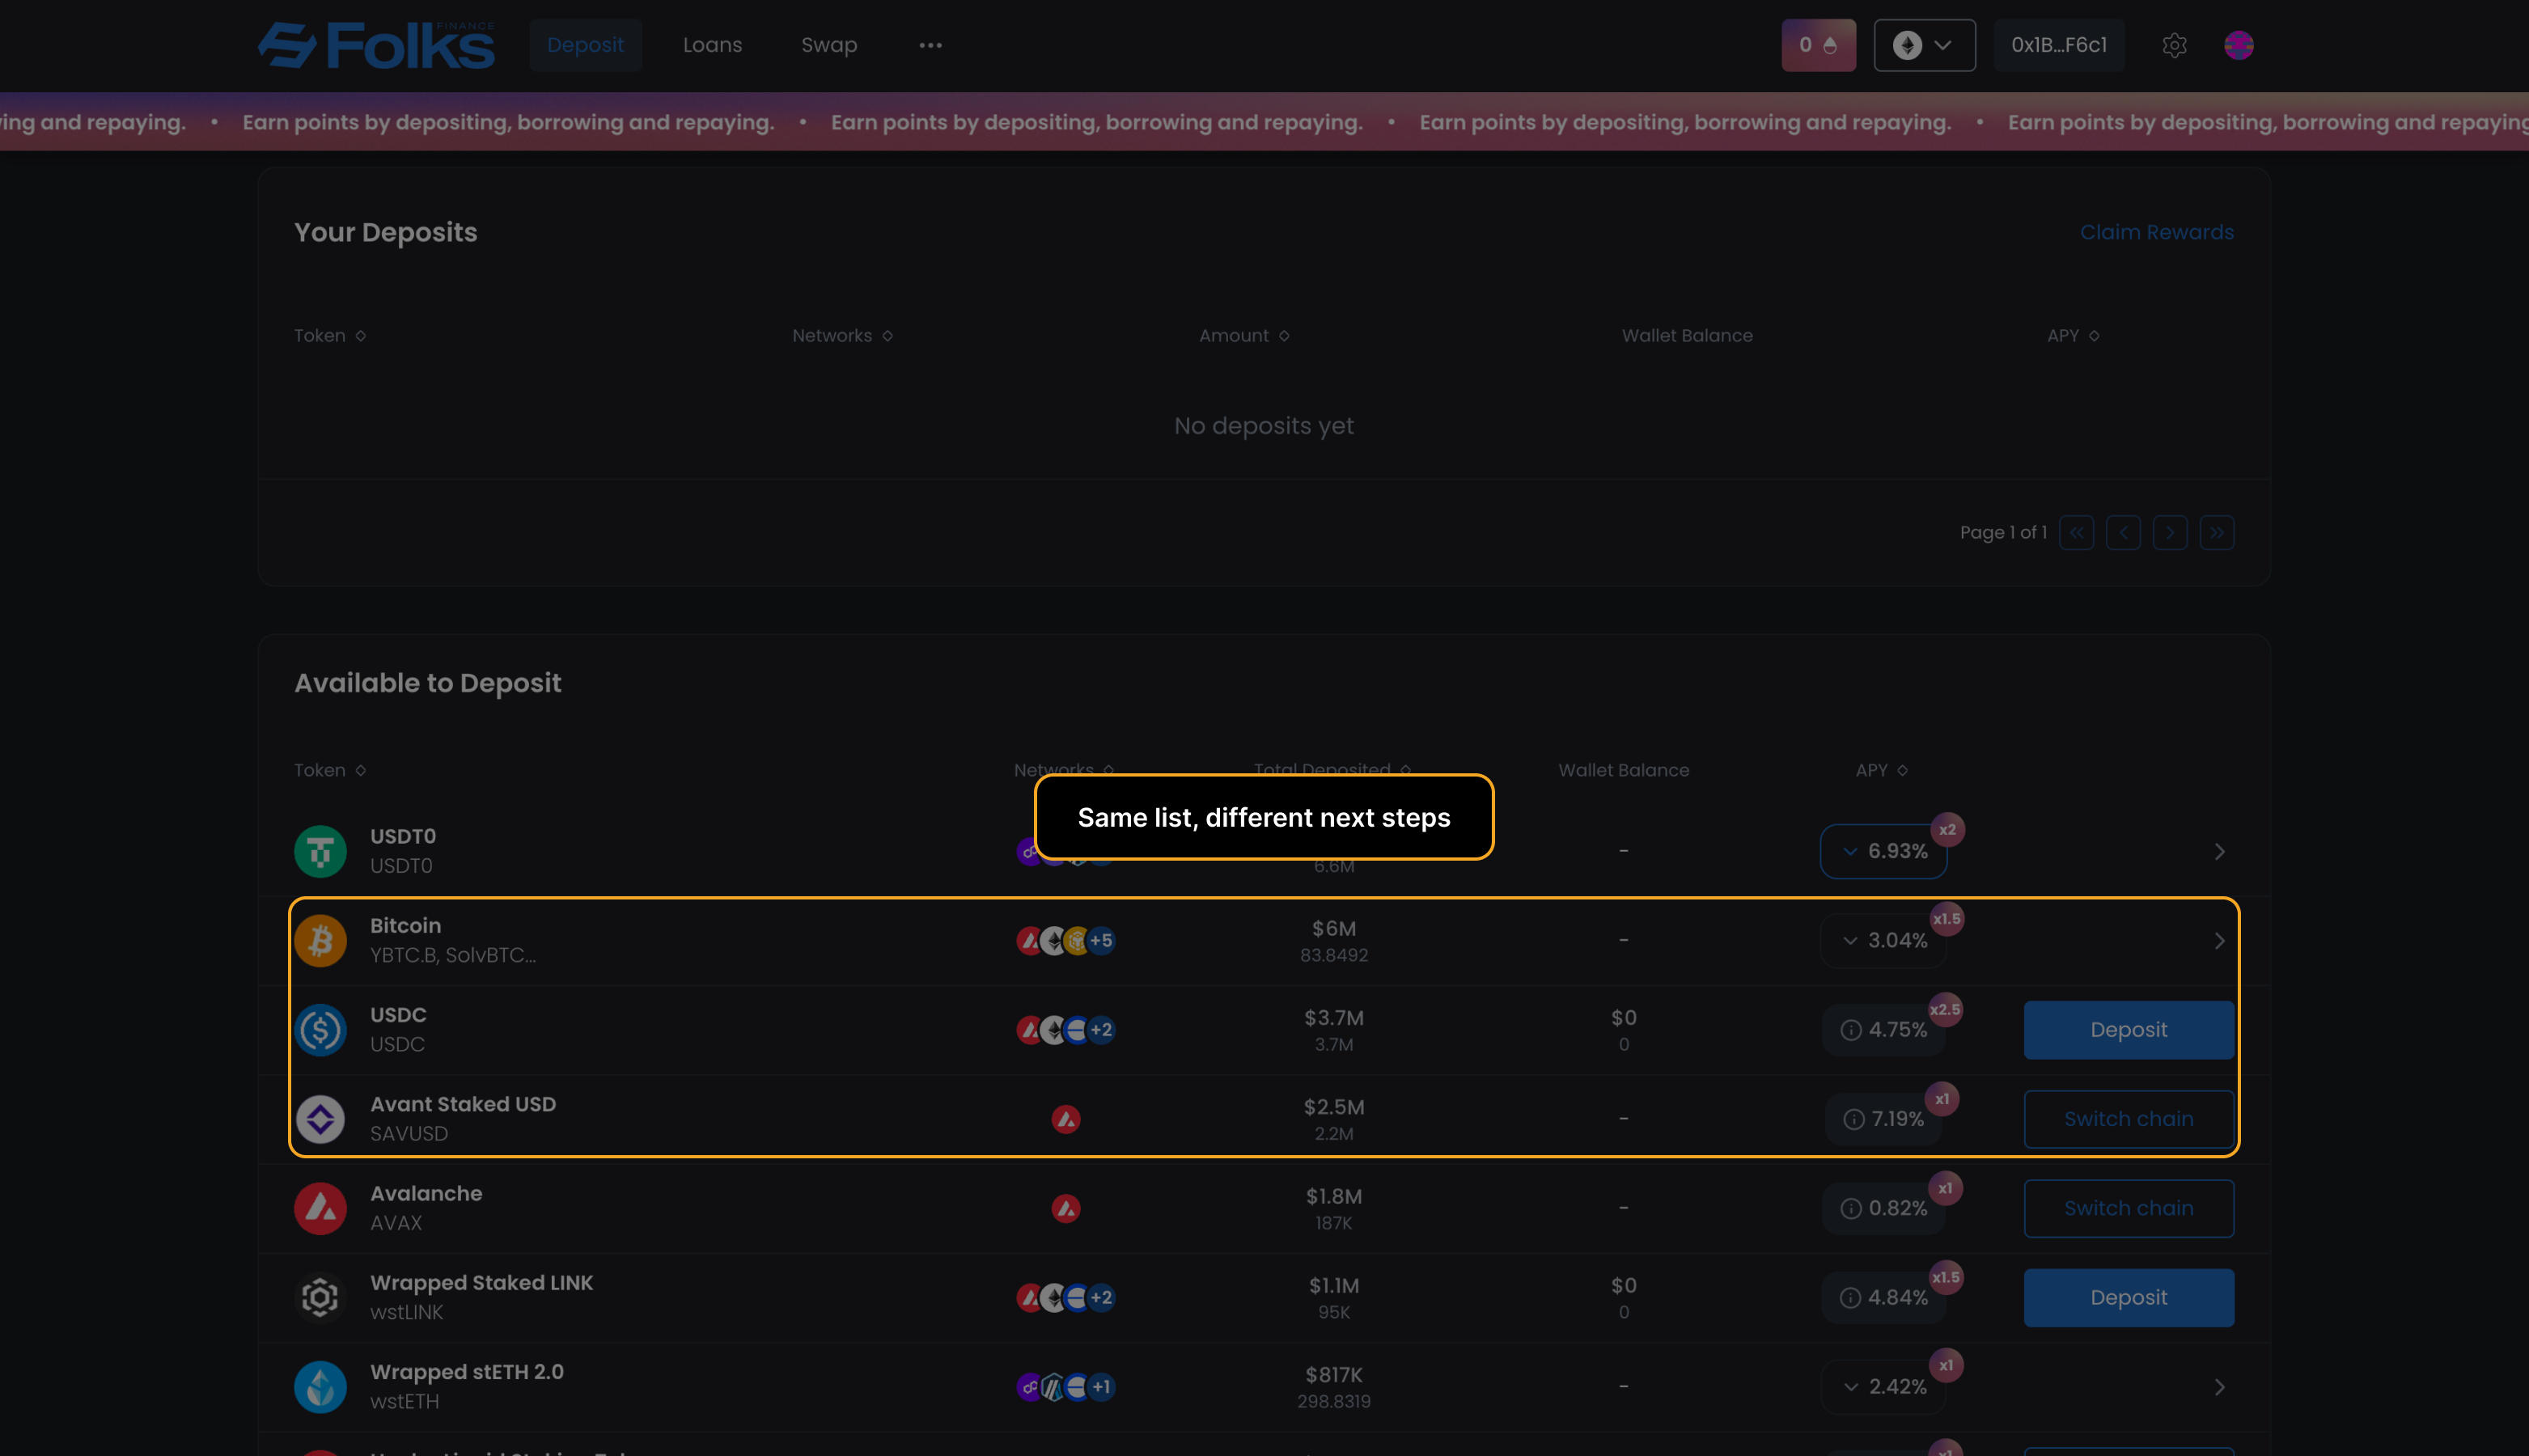
Task: Open the settings gear icon
Action: tap(2174, 45)
